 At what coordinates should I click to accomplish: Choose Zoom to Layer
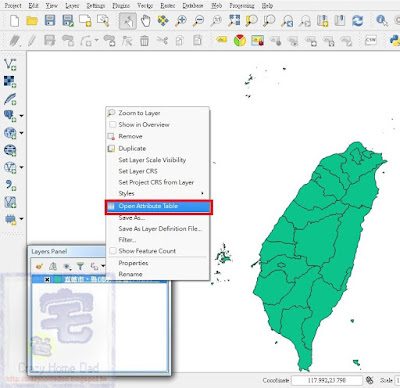(157, 113)
